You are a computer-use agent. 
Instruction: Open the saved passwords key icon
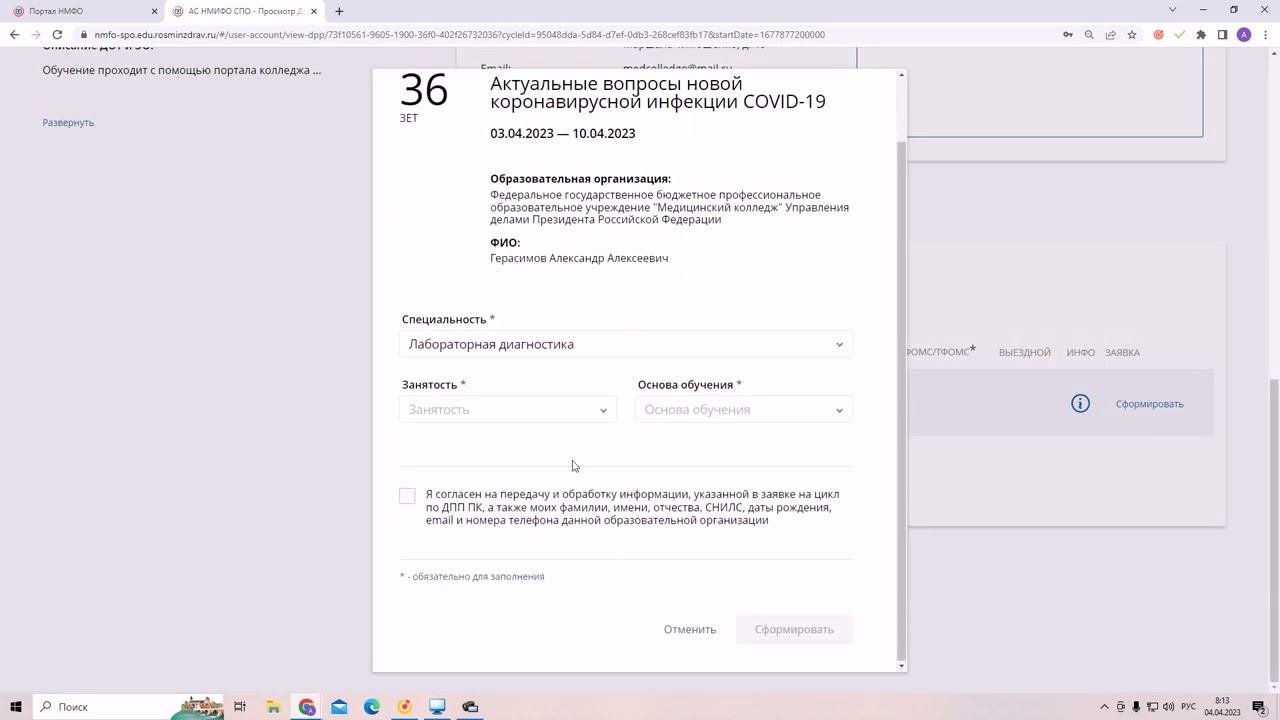click(x=1068, y=35)
